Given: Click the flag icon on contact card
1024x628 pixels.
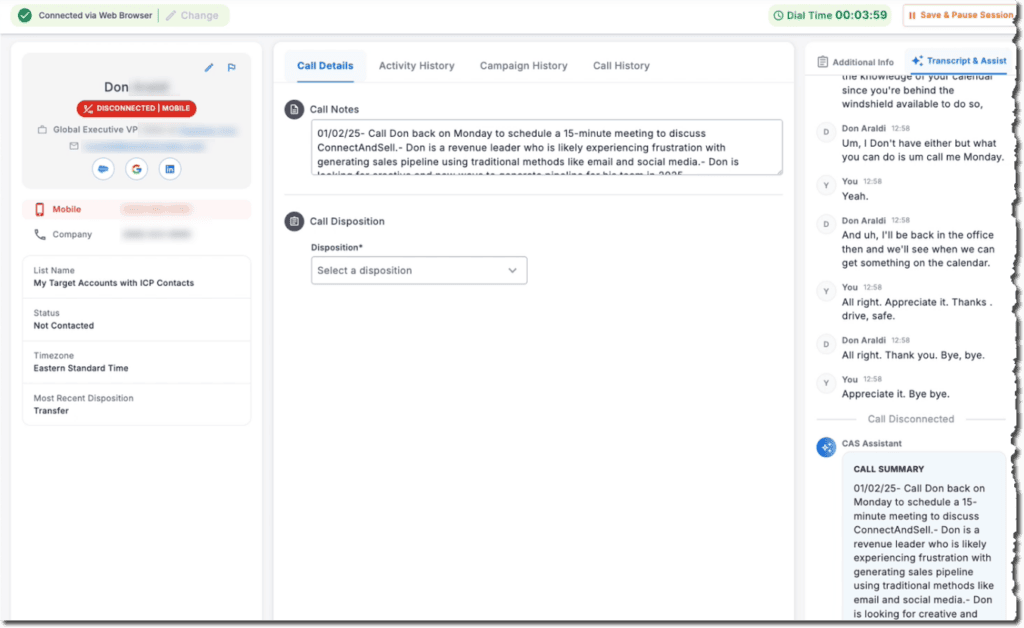Looking at the screenshot, I should click(x=232, y=67).
